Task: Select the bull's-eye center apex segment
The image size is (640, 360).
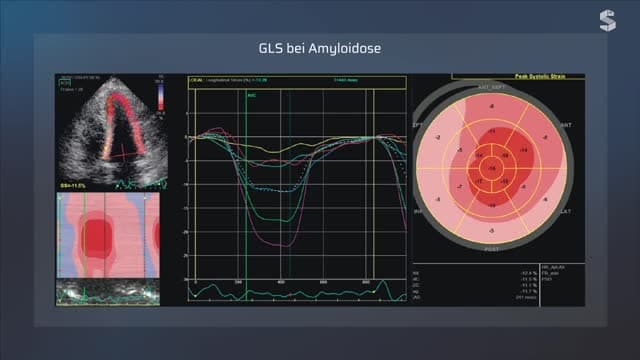Action: (x=492, y=168)
